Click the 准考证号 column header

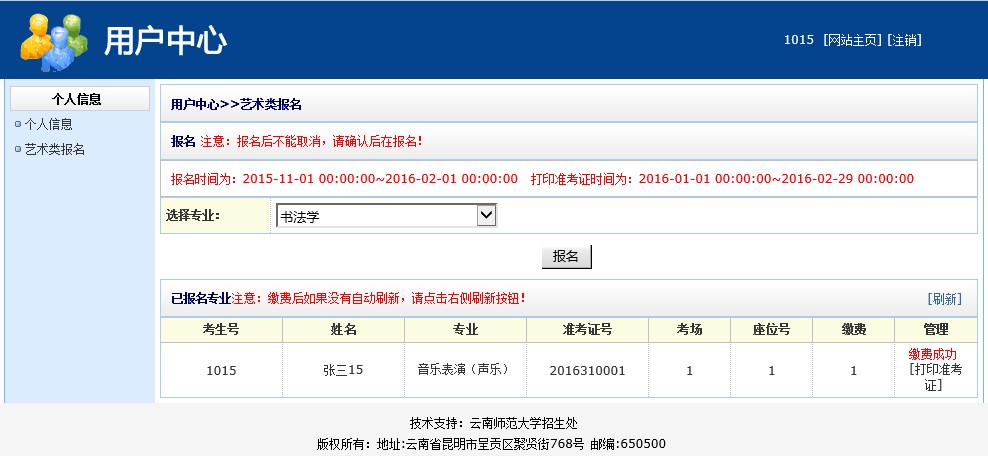[587, 330]
